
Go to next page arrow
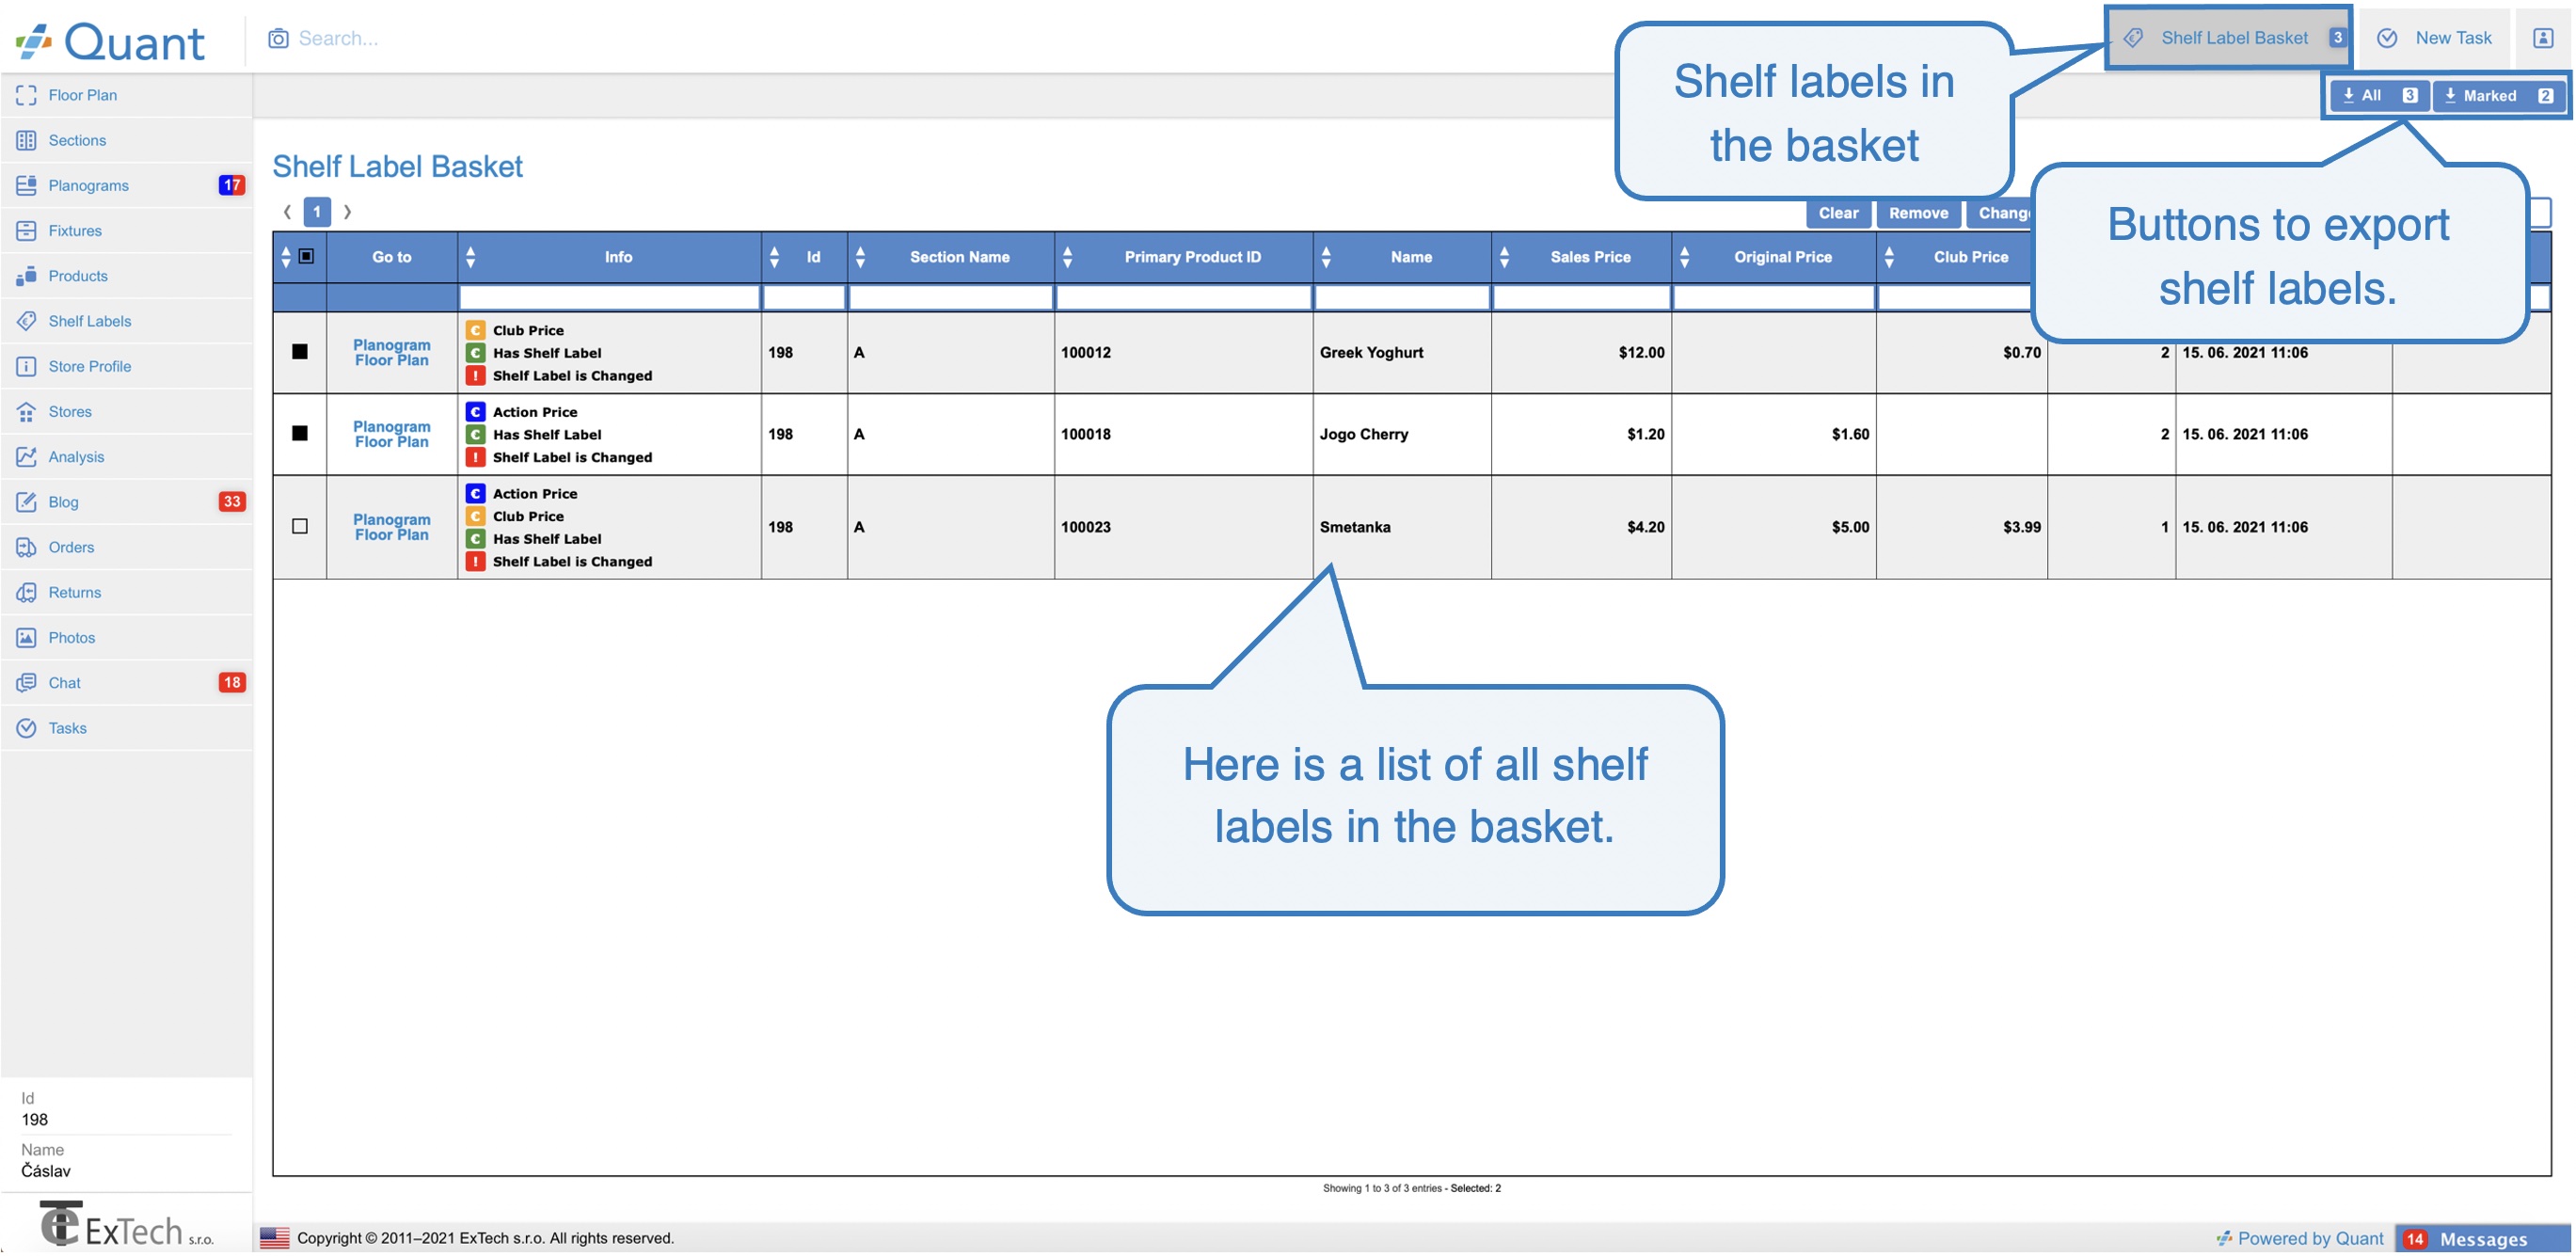347,211
